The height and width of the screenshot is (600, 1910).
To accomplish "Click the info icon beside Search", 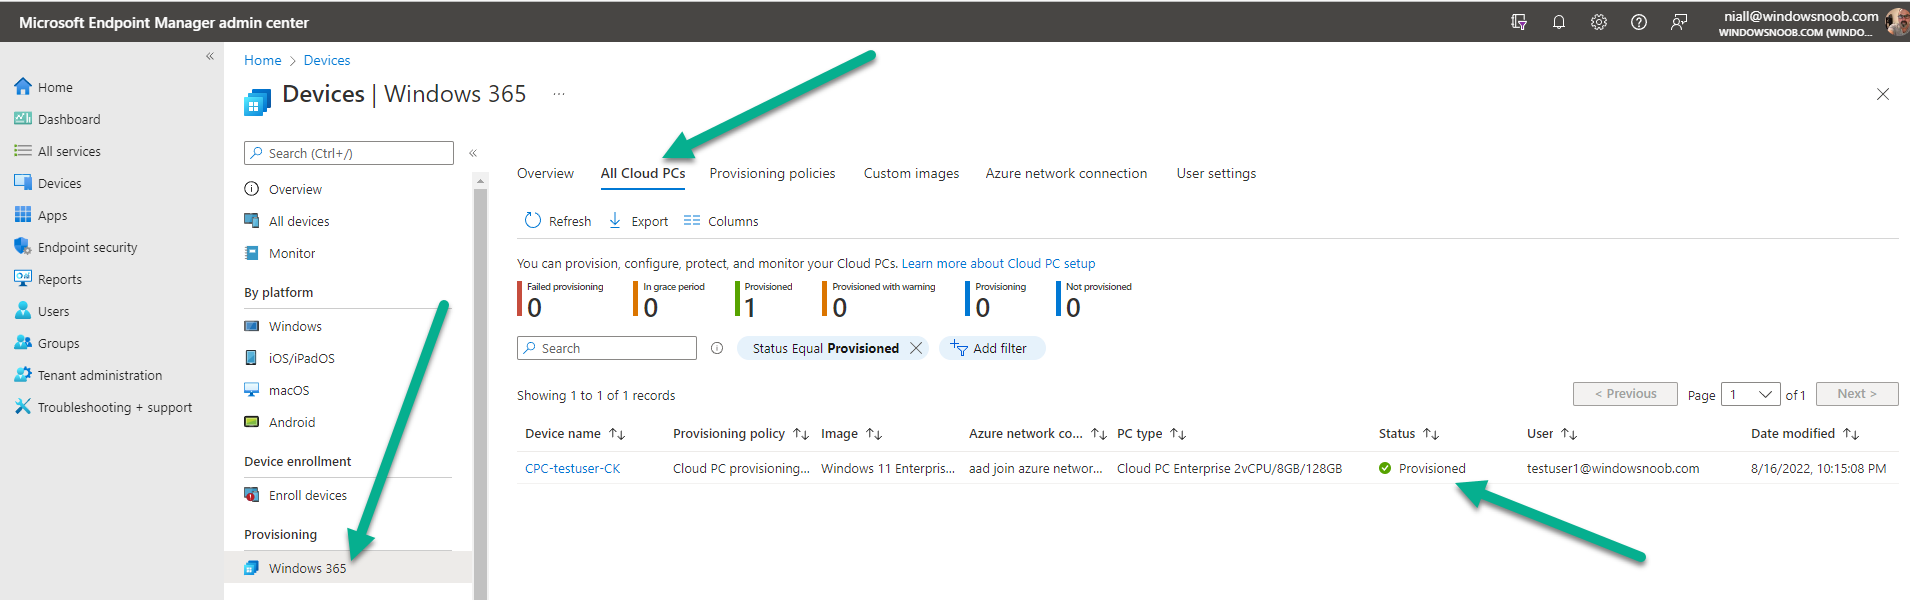I will (x=717, y=348).
